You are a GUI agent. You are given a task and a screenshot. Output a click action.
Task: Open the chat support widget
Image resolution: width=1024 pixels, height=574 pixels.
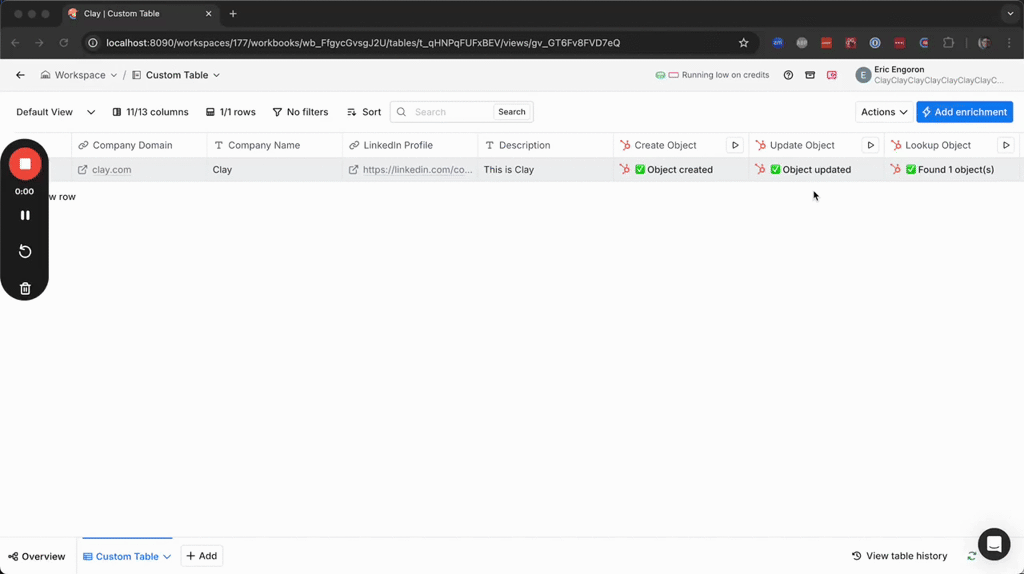[x=994, y=544]
